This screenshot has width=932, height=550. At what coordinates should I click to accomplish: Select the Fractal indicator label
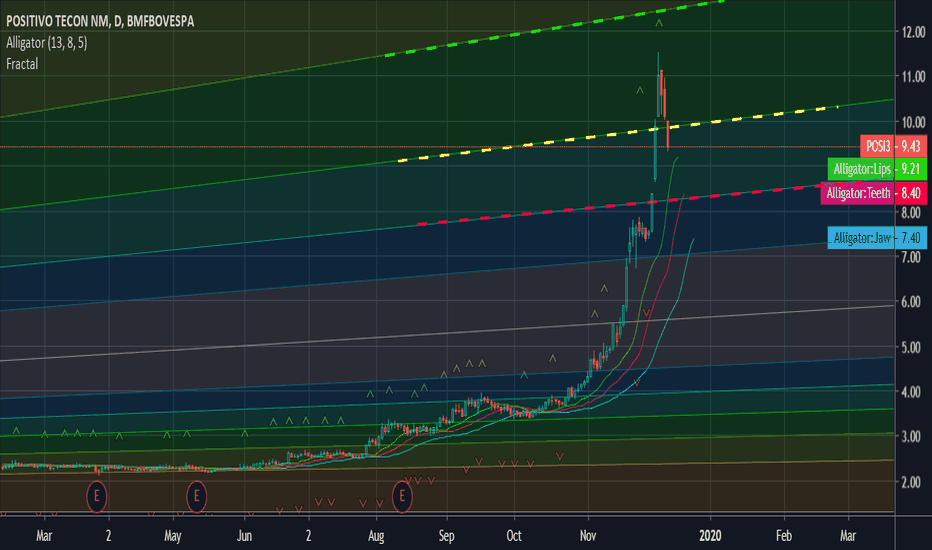[22, 64]
